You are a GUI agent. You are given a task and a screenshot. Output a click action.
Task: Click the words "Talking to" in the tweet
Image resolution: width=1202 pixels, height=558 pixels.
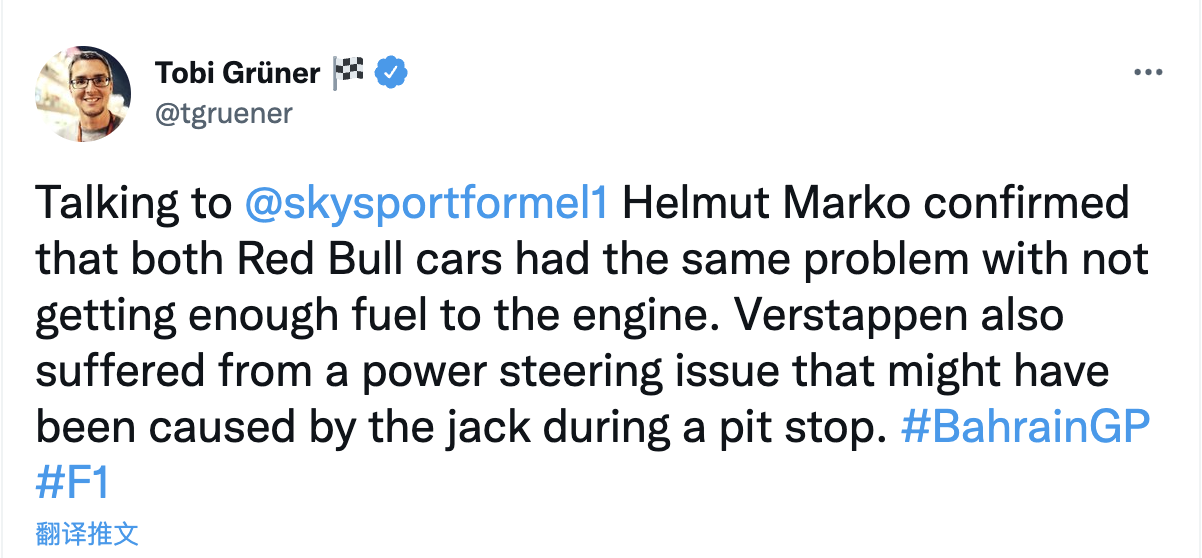tap(134, 204)
